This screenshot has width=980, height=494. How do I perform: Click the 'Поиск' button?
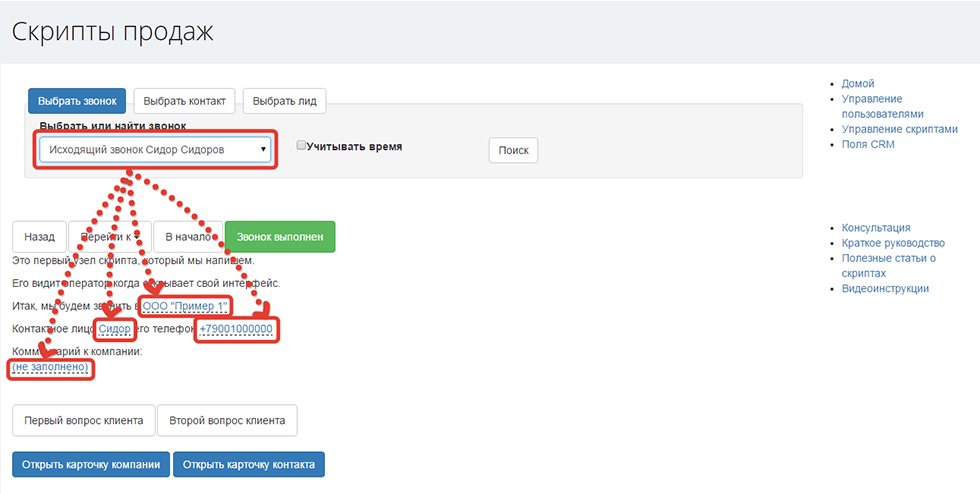coord(513,150)
